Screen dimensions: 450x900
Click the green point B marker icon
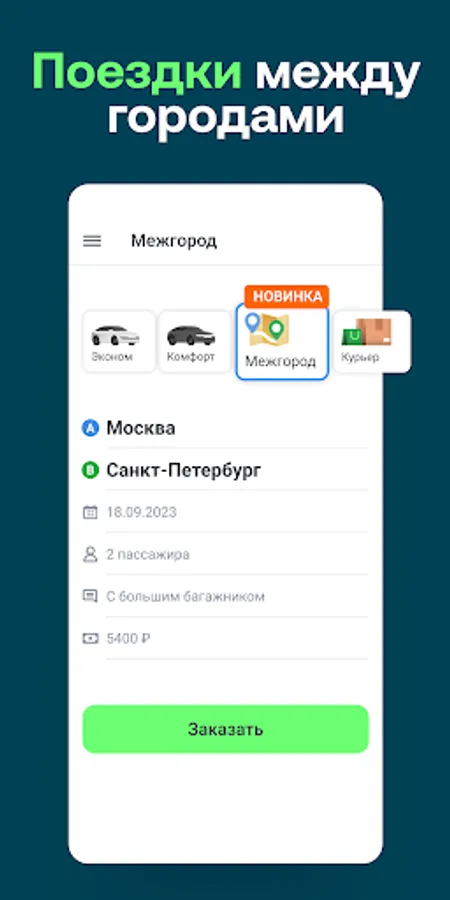(x=90, y=471)
